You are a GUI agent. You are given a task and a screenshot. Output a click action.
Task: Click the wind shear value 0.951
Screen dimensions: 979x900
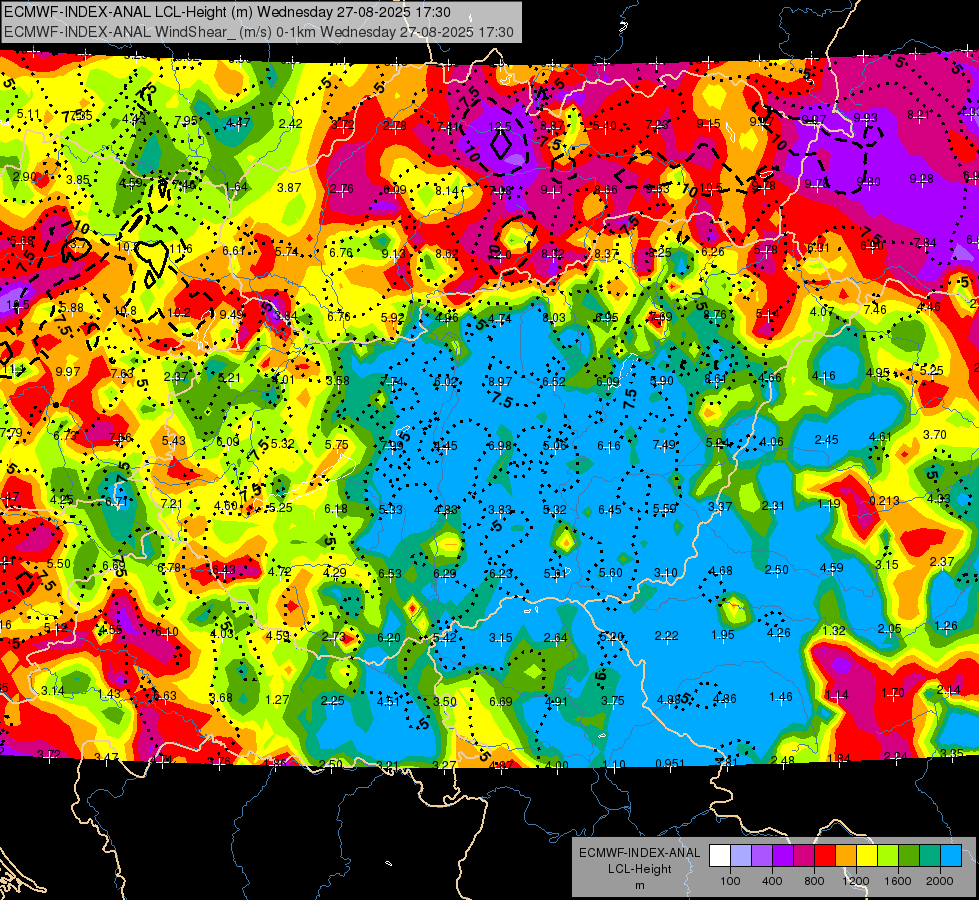670,763
